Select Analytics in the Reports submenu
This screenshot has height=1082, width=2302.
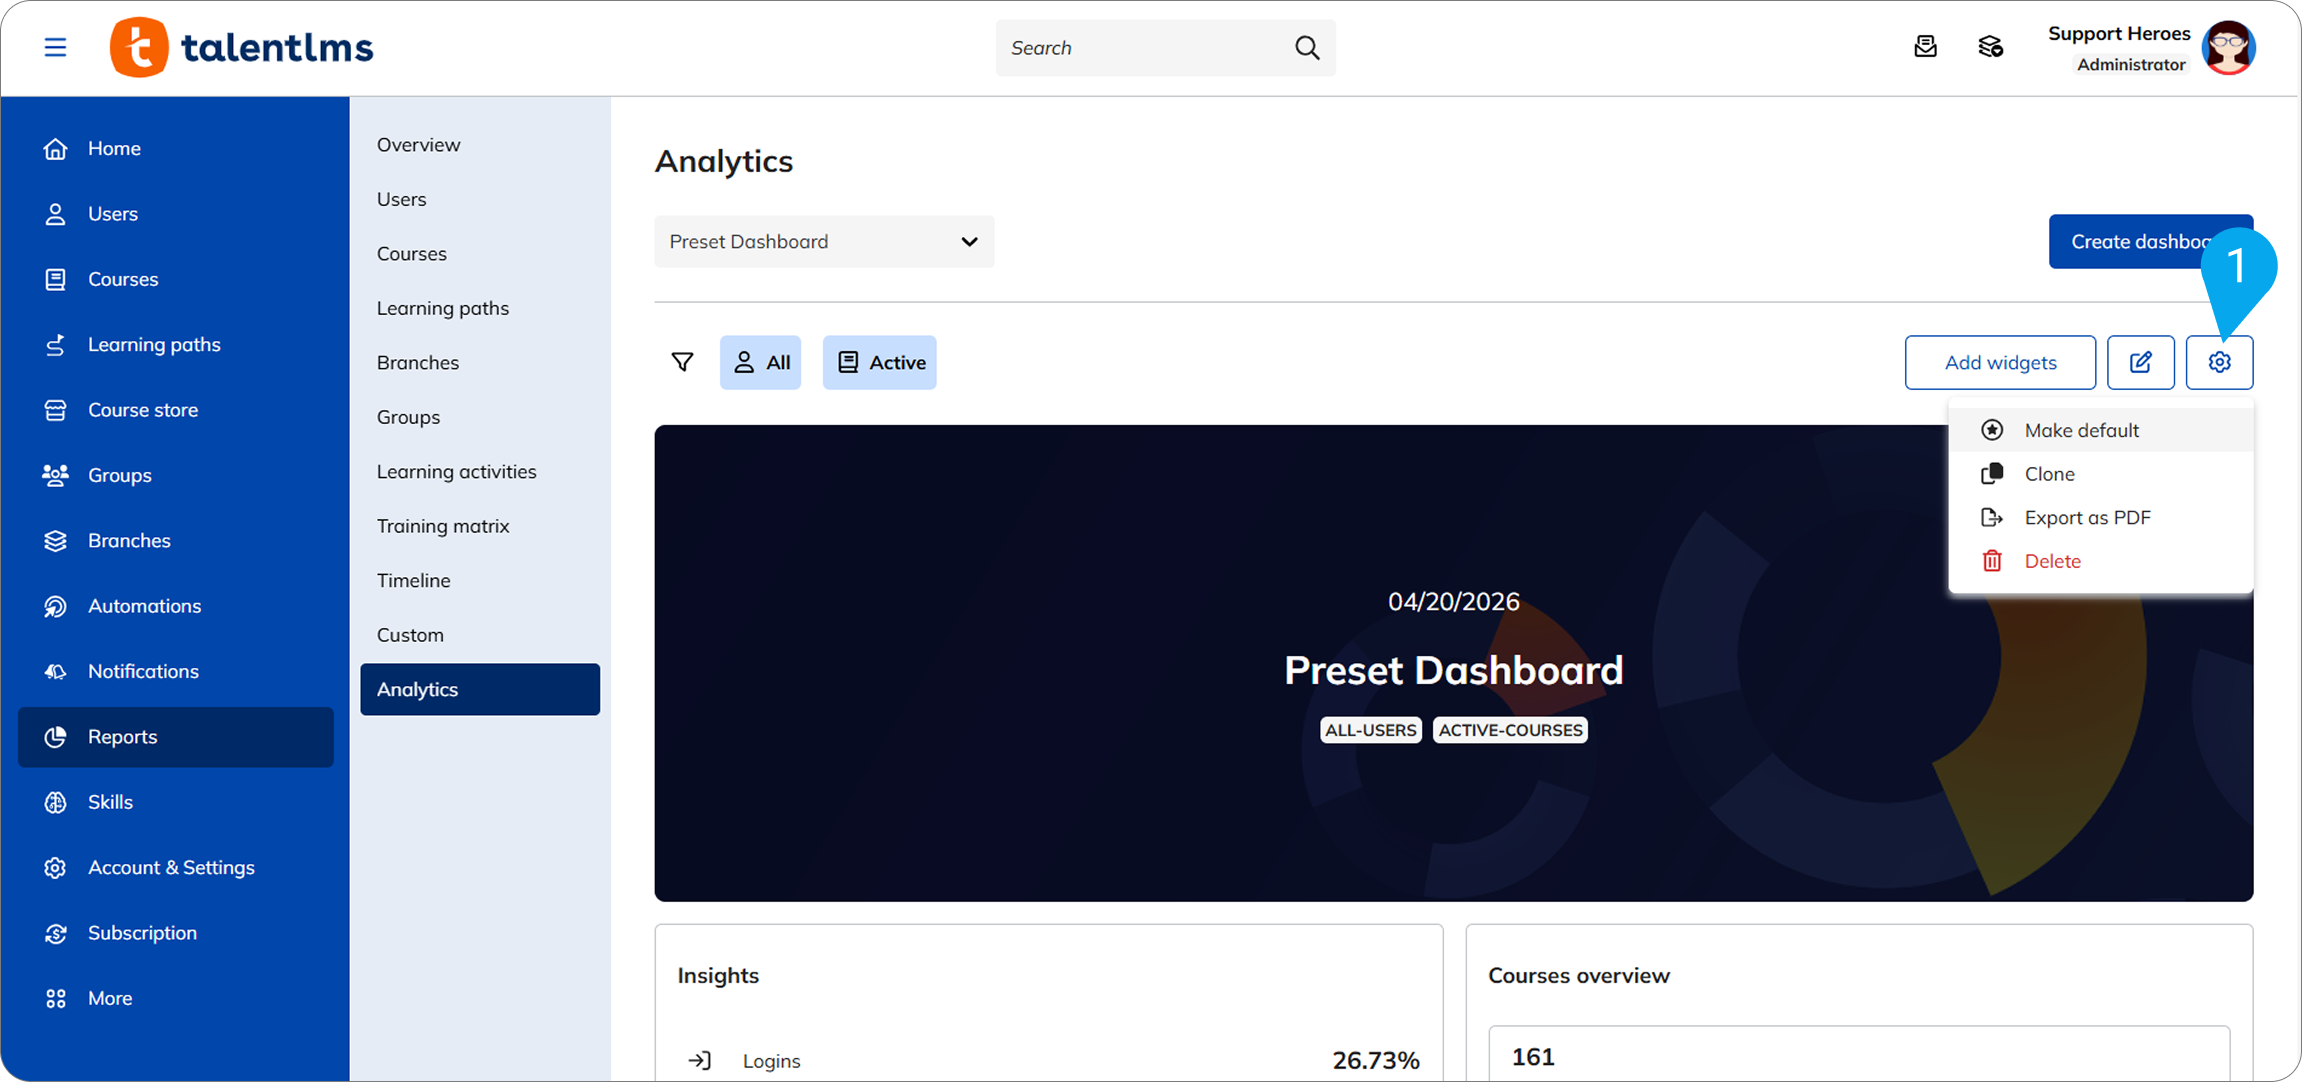click(480, 689)
